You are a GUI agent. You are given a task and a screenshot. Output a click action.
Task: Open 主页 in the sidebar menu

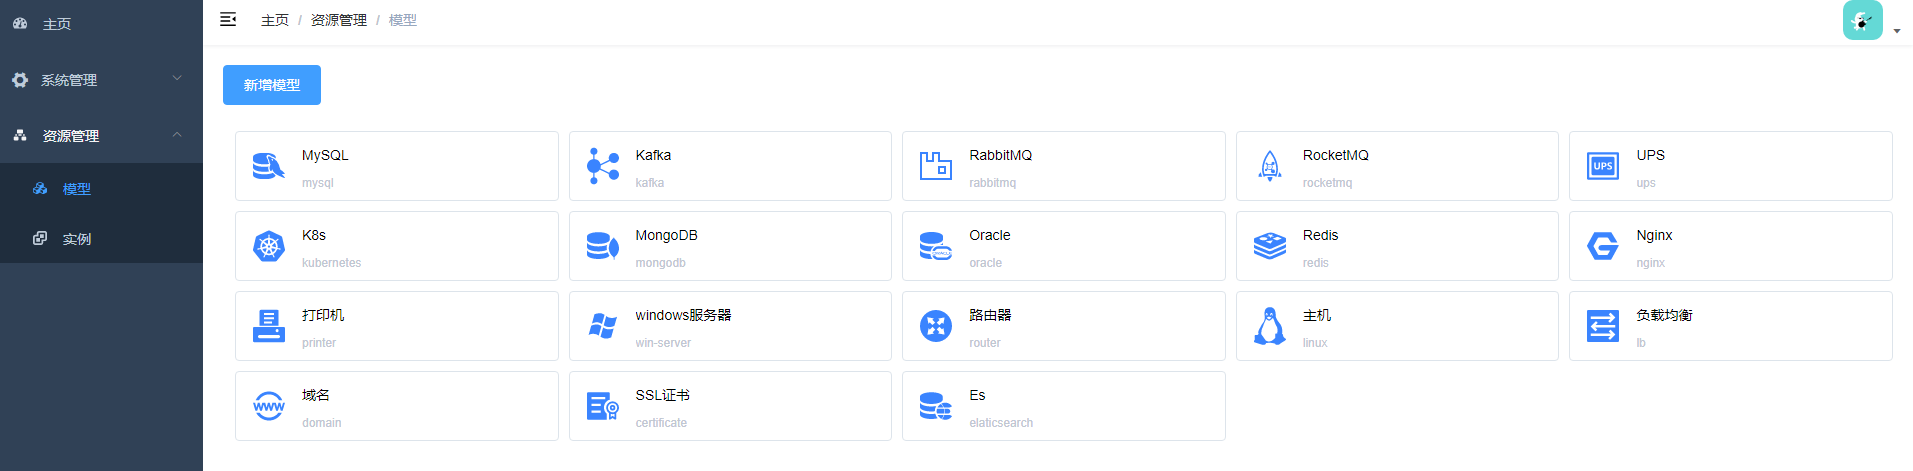[x=101, y=24]
